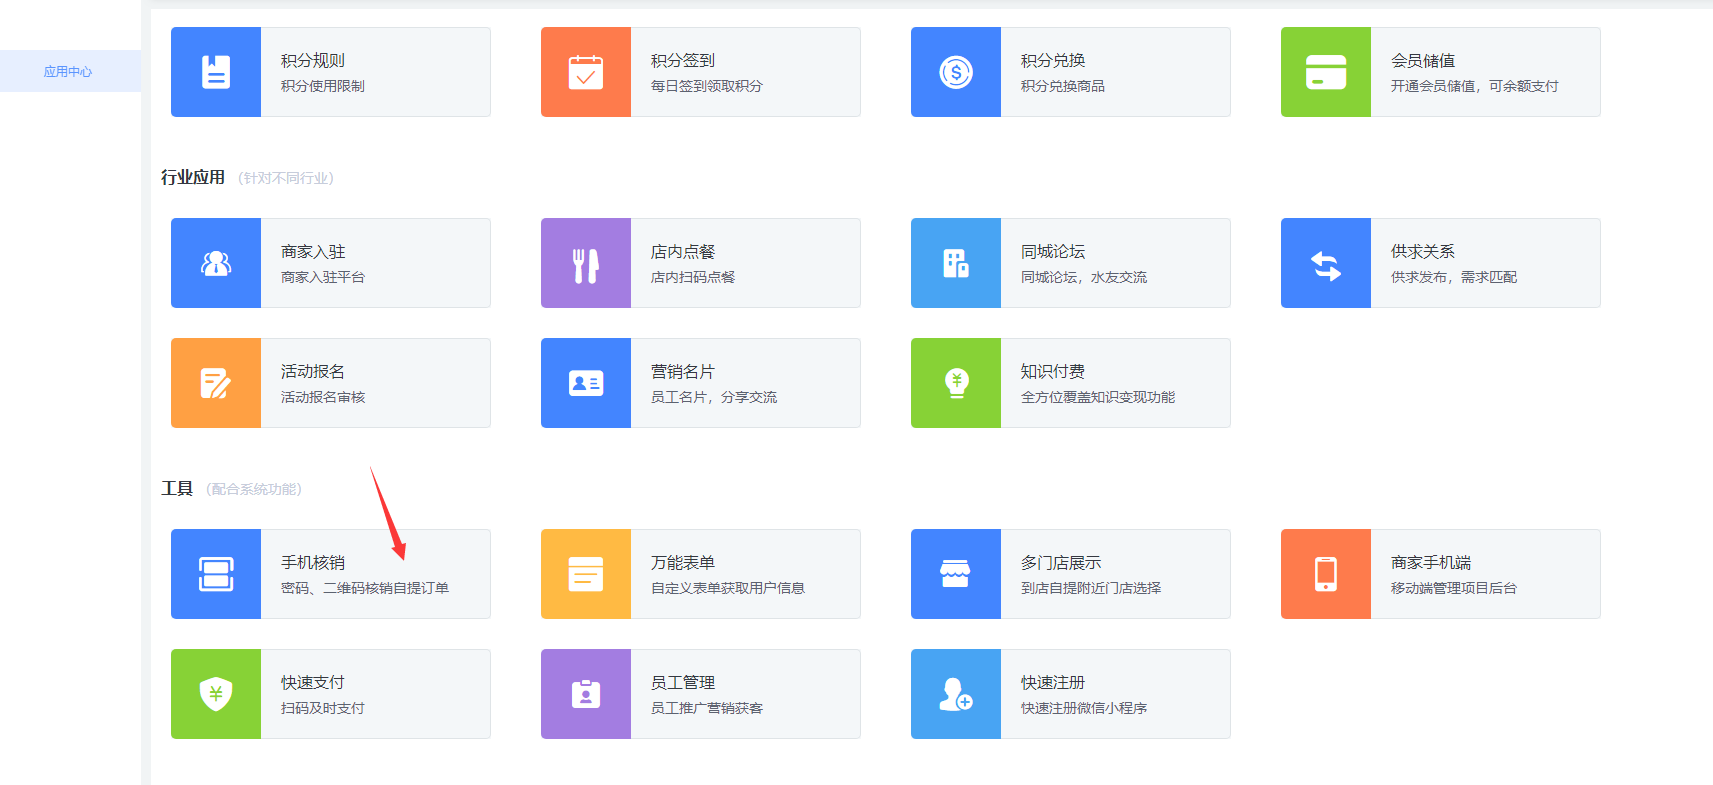Viewport: 1713px width, 785px height.
Task: Click the 同城论坛 building icon
Action: point(956,263)
